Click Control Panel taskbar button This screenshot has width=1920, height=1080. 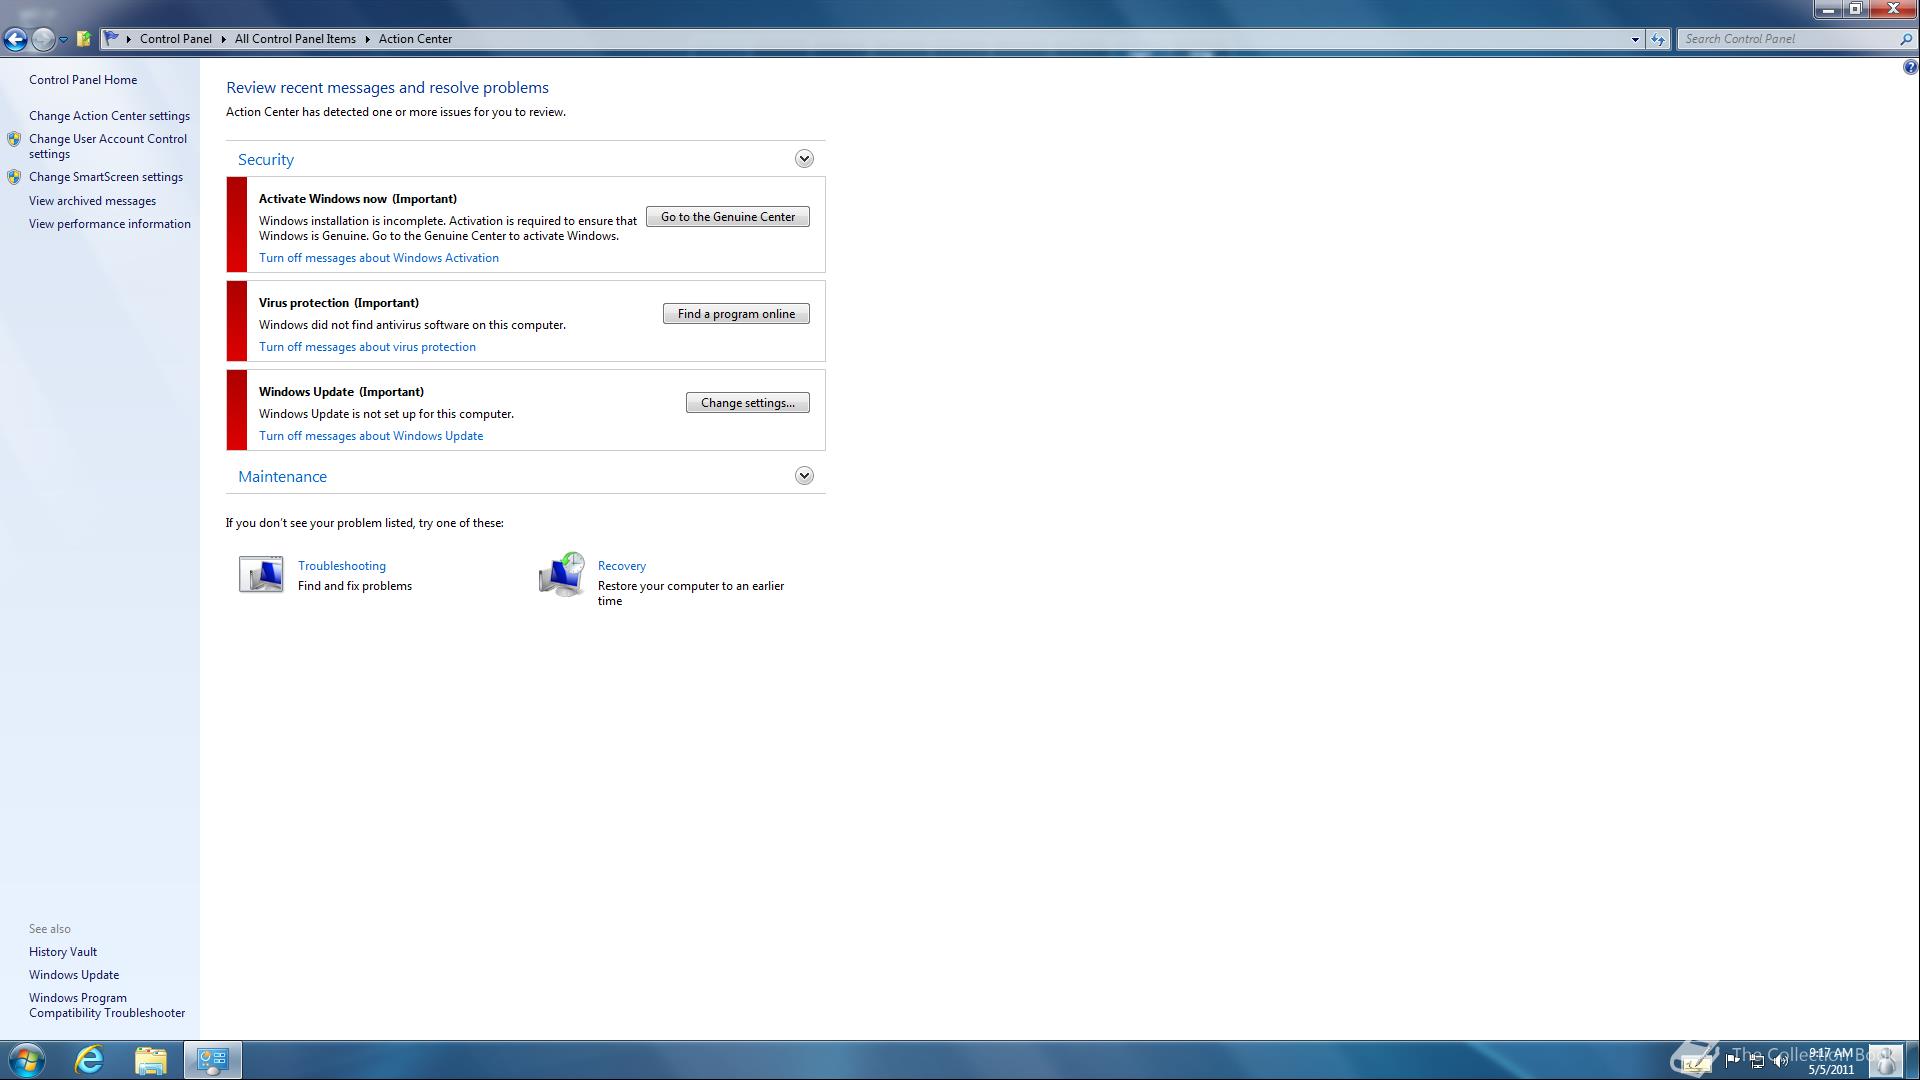[212, 1060]
